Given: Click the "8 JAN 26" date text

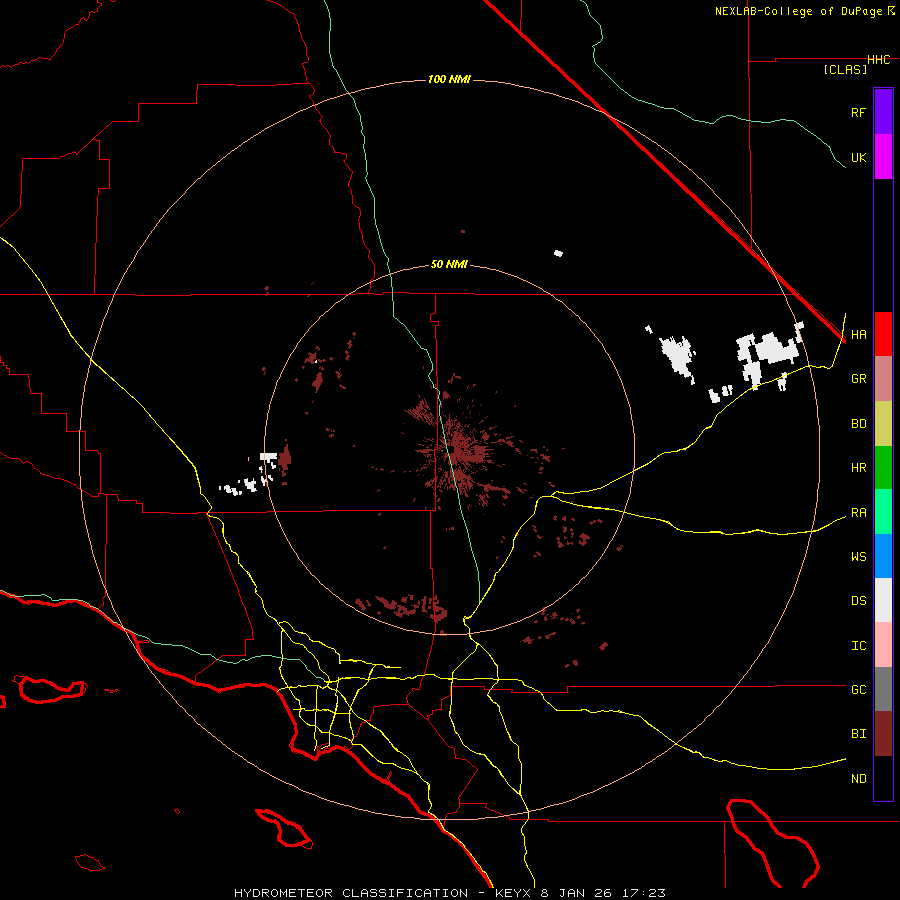Looking at the screenshot, I should (x=577, y=893).
